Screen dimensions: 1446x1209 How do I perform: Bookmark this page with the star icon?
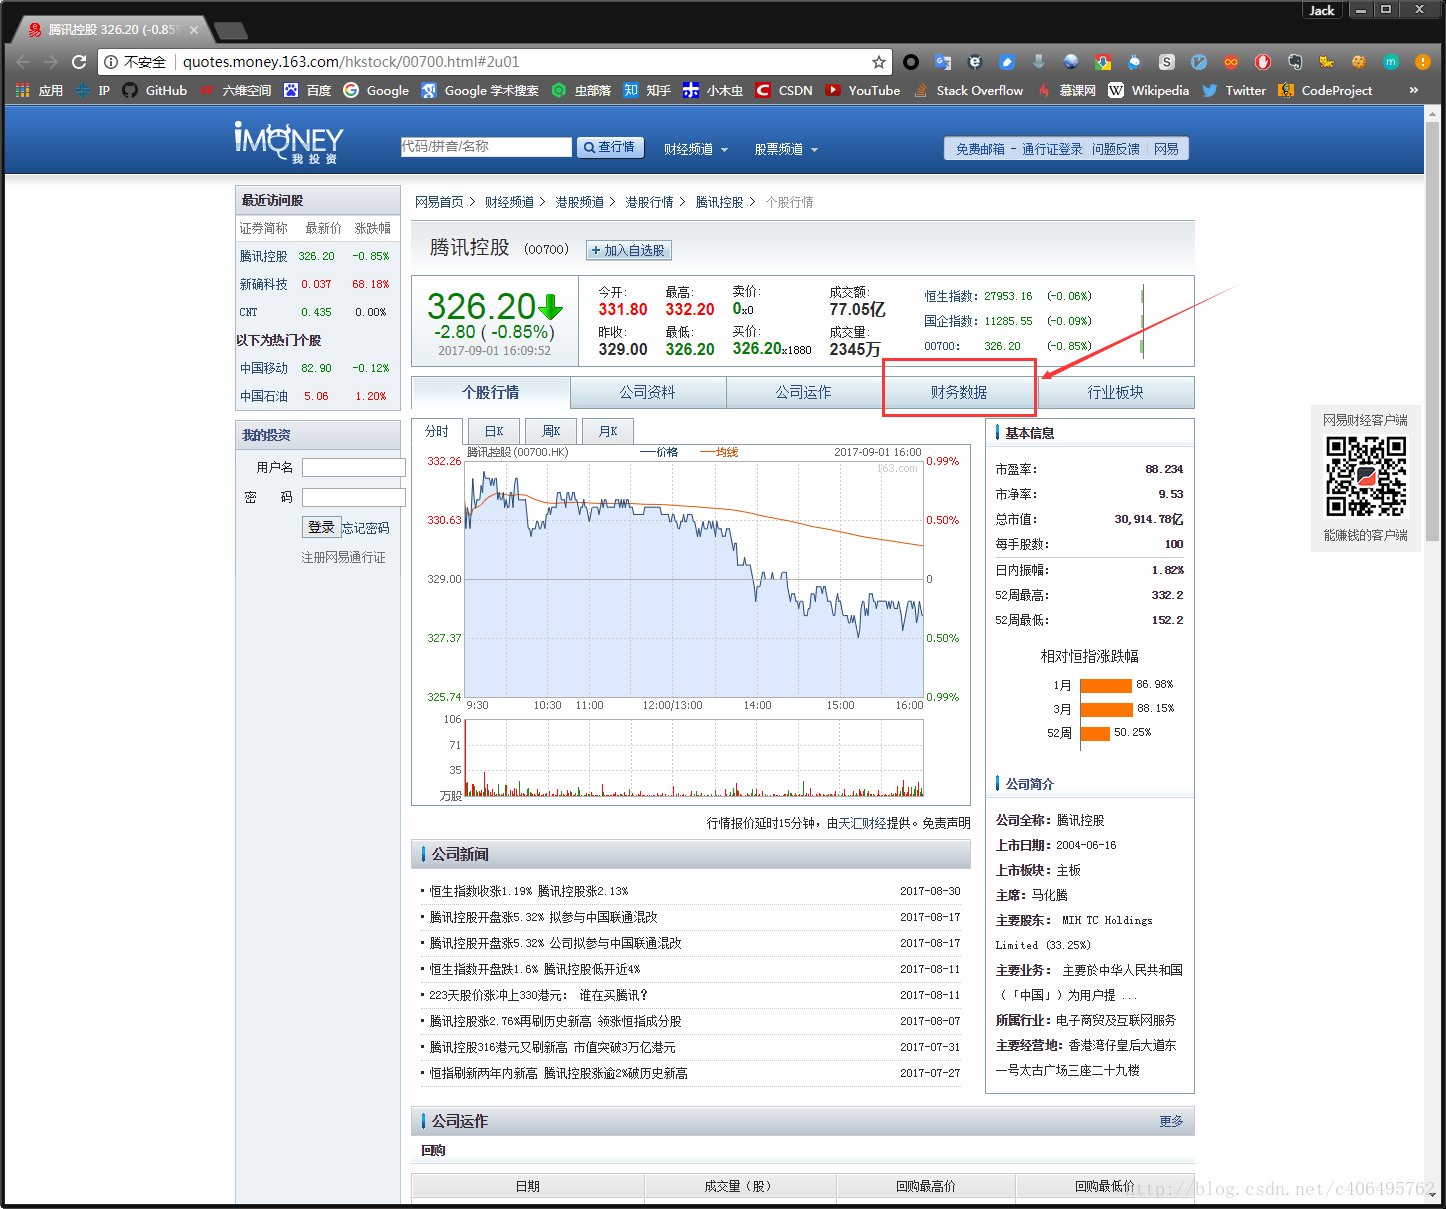click(x=879, y=62)
